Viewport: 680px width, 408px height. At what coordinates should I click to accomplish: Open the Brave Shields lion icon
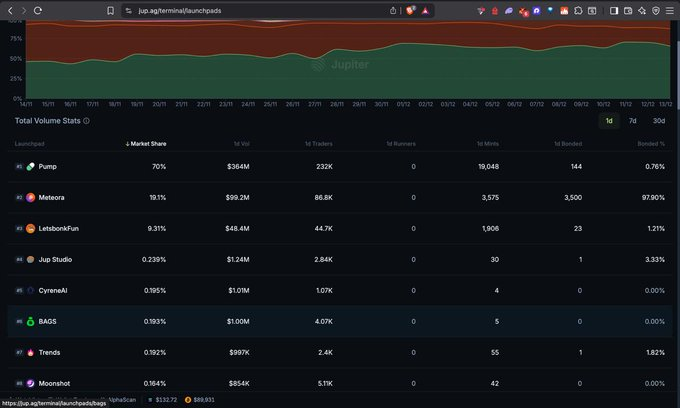click(410, 10)
